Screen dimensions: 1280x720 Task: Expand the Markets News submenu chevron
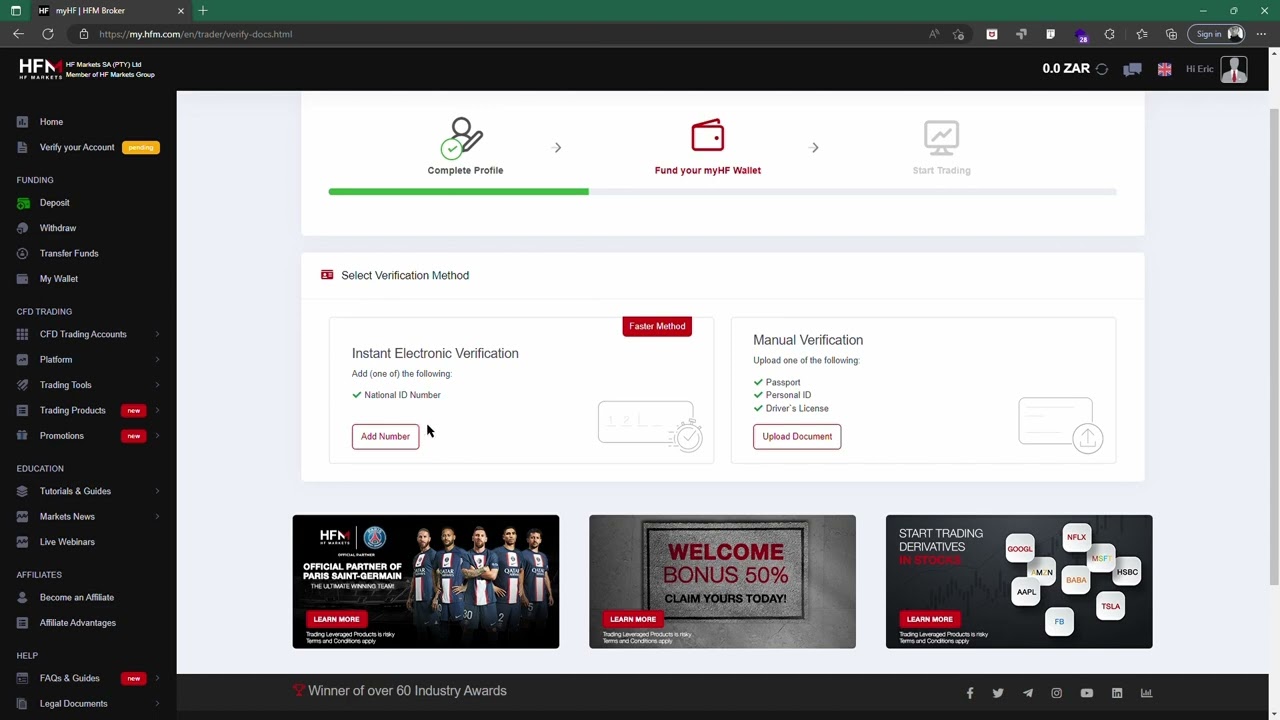point(157,516)
